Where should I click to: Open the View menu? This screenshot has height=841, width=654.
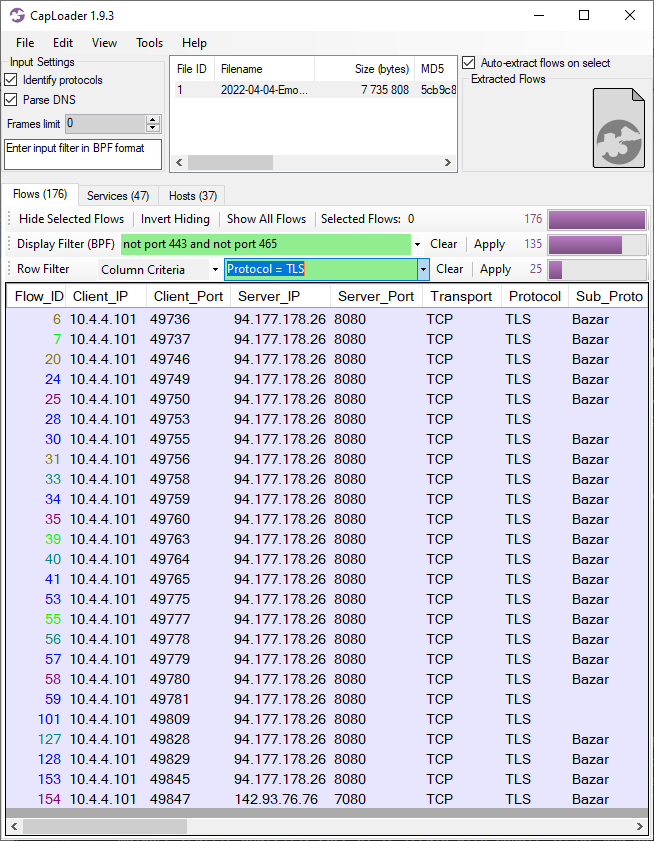[x=104, y=43]
